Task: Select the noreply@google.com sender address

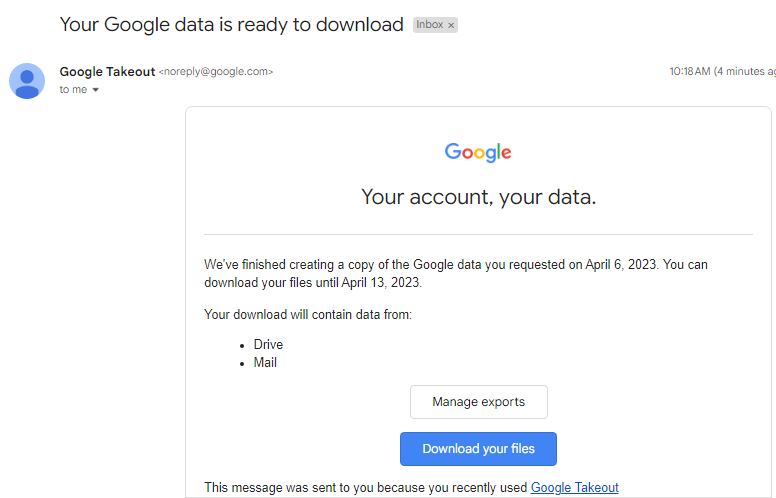Action: pos(216,72)
